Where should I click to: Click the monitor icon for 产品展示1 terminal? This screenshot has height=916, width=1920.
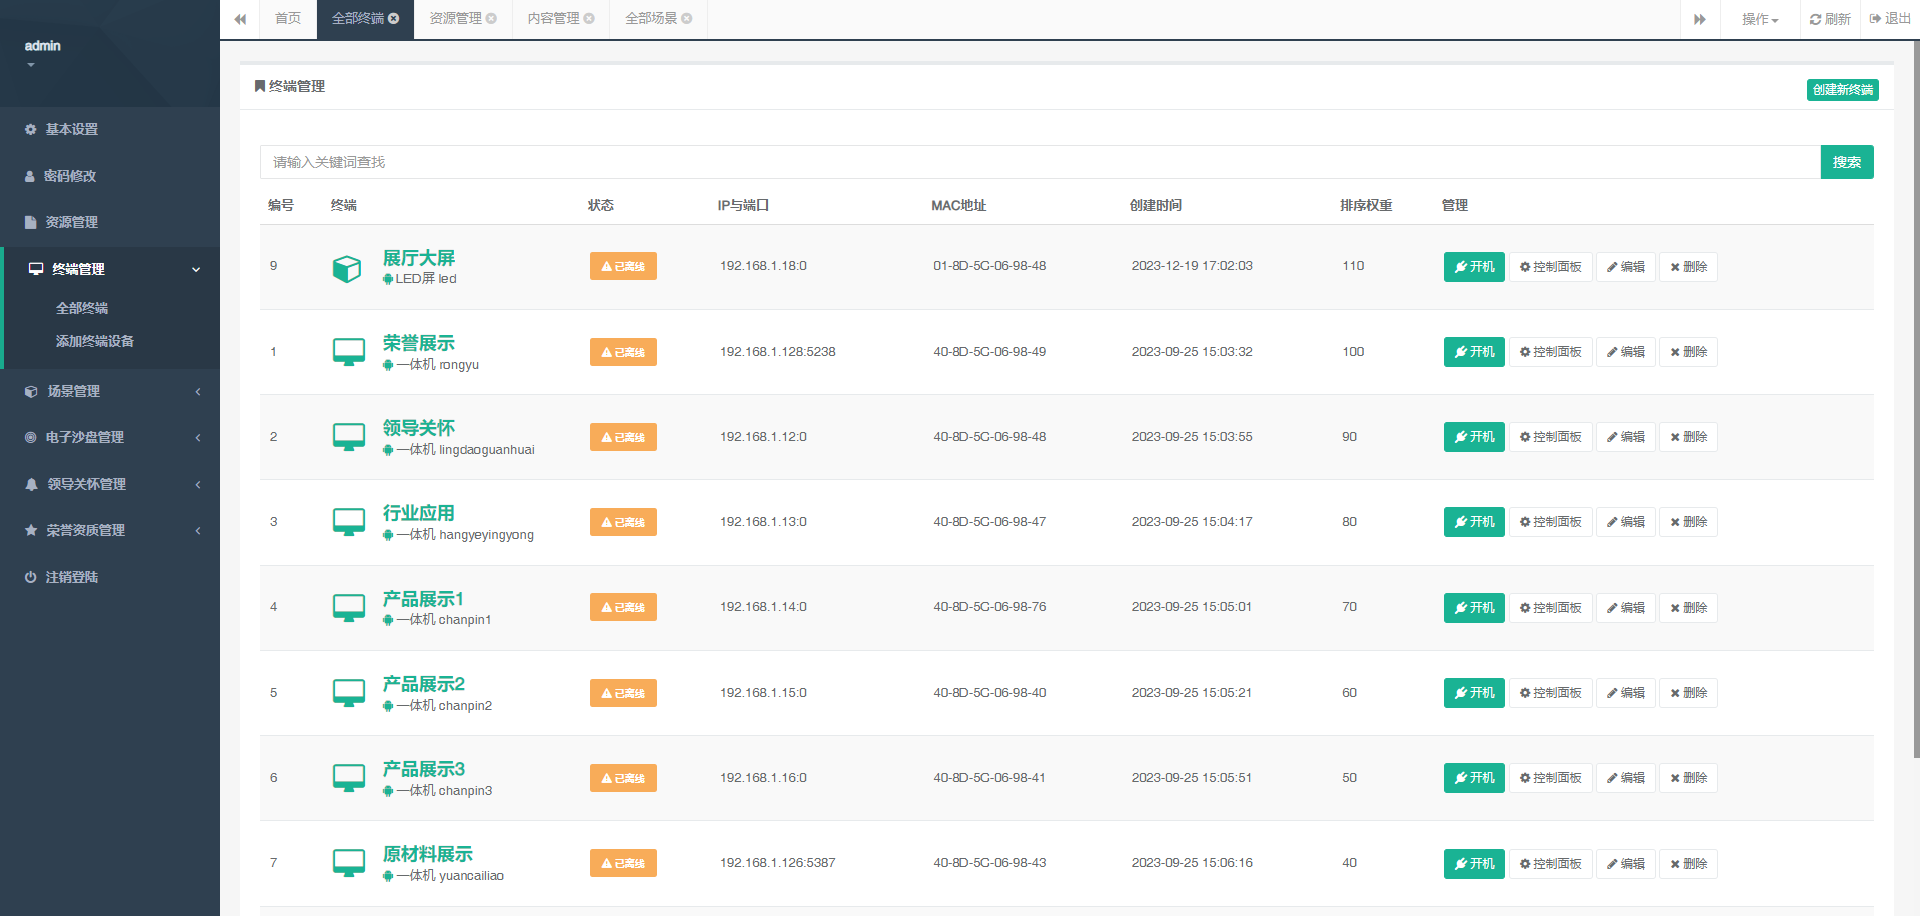(349, 608)
